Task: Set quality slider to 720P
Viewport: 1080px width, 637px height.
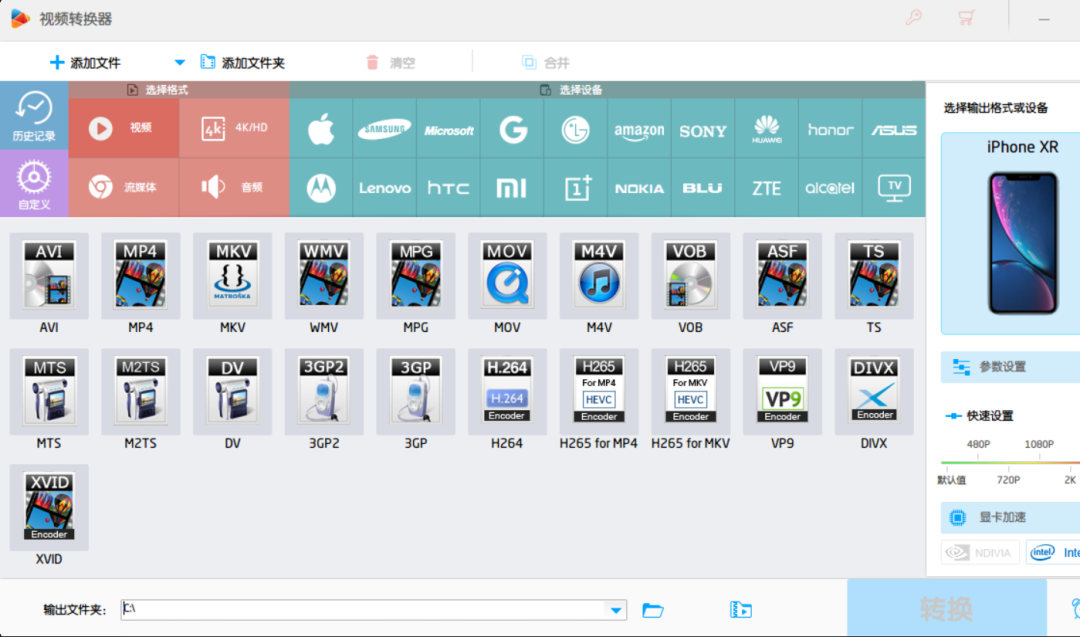Action: [1008, 480]
